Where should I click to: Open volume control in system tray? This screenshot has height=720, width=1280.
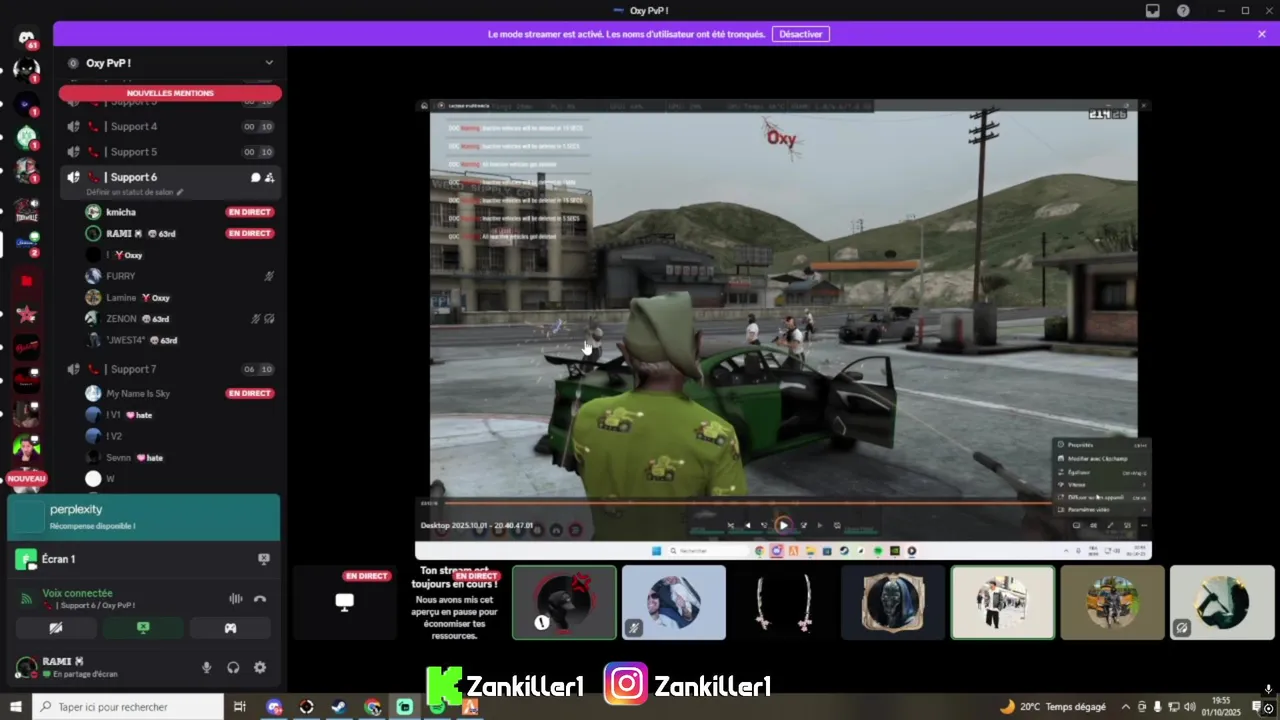1189,707
